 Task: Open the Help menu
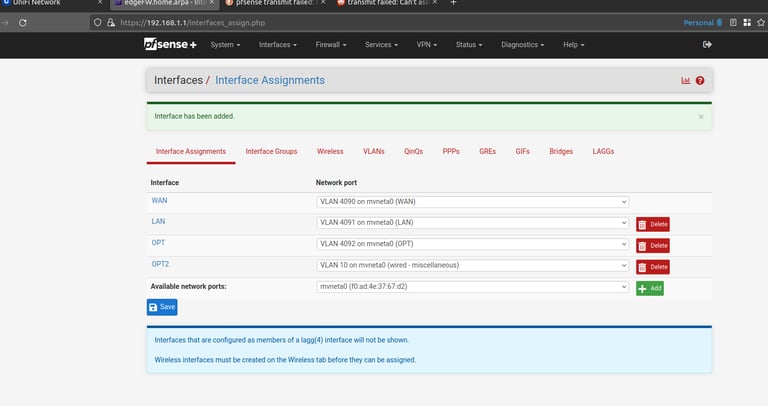click(574, 45)
